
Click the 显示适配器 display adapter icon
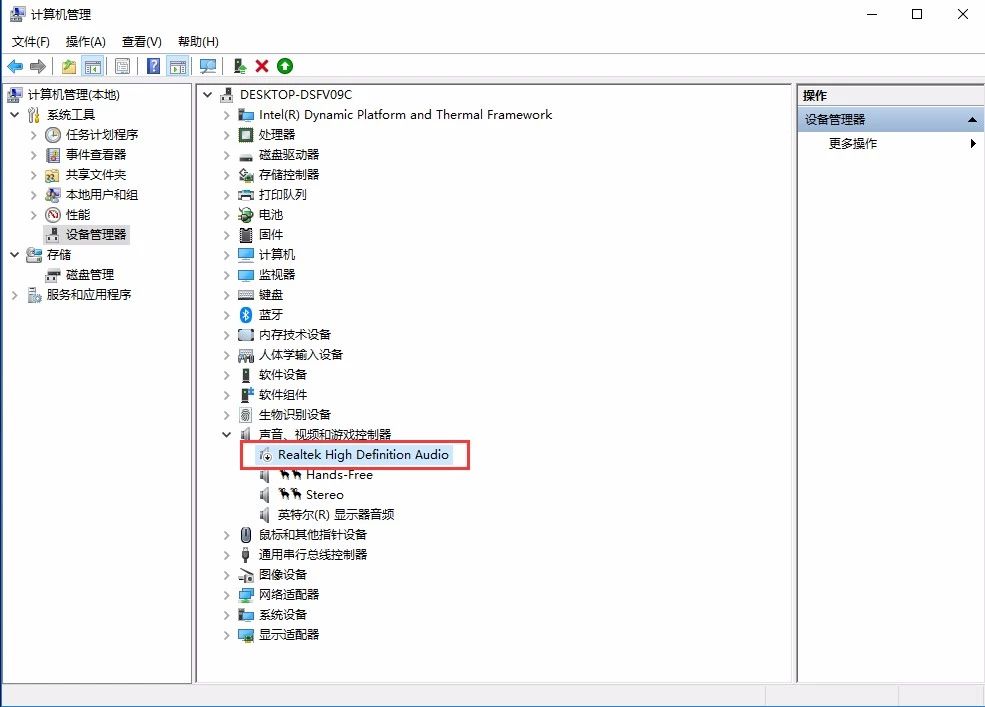point(246,635)
